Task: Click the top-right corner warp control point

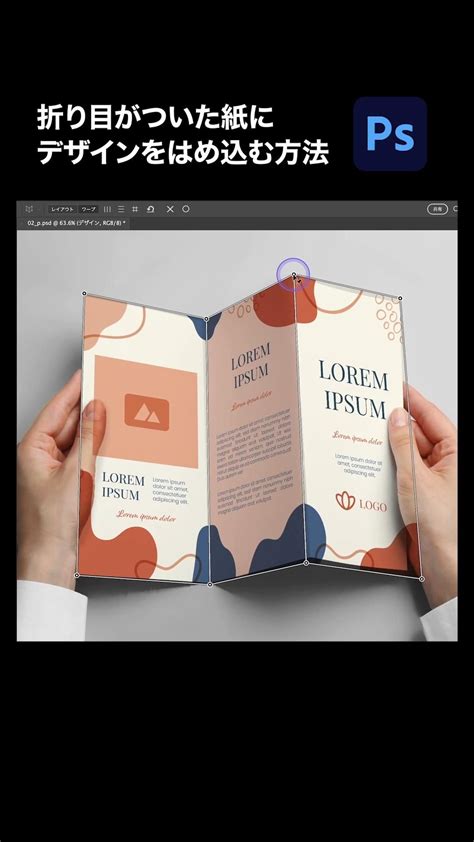Action: click(400, 298)
